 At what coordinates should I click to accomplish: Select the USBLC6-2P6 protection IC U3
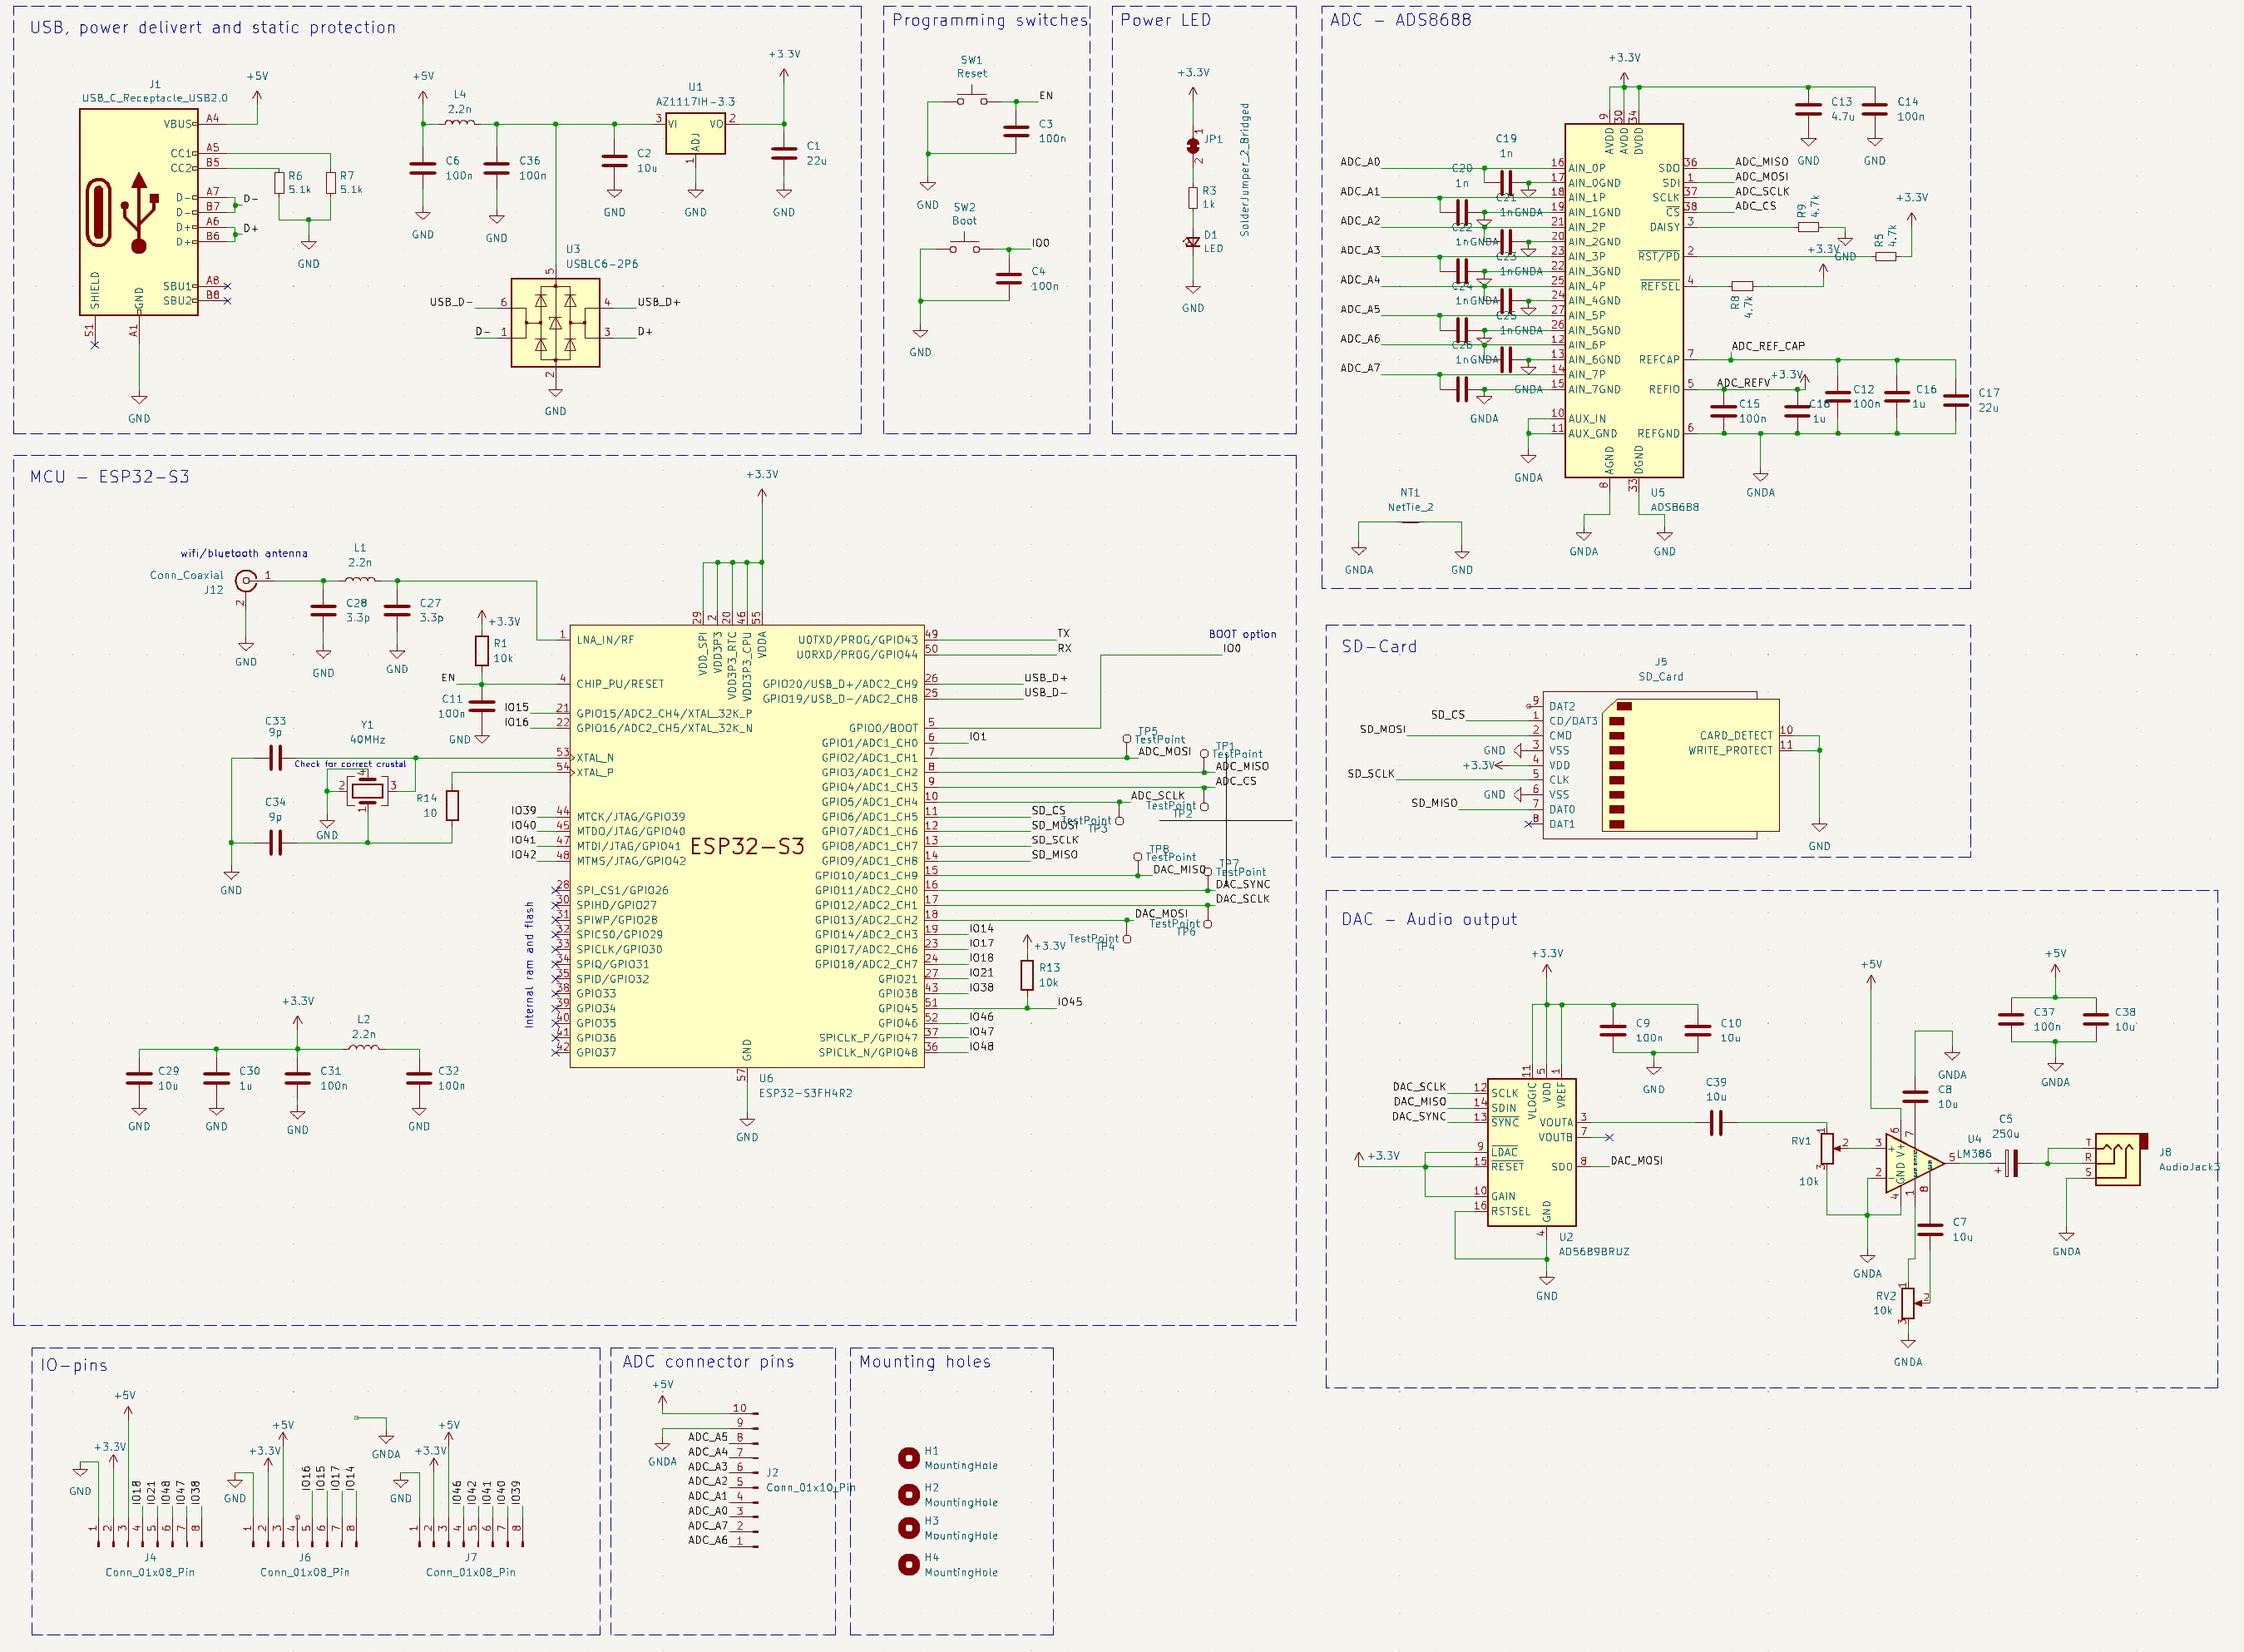coord(555,322)
